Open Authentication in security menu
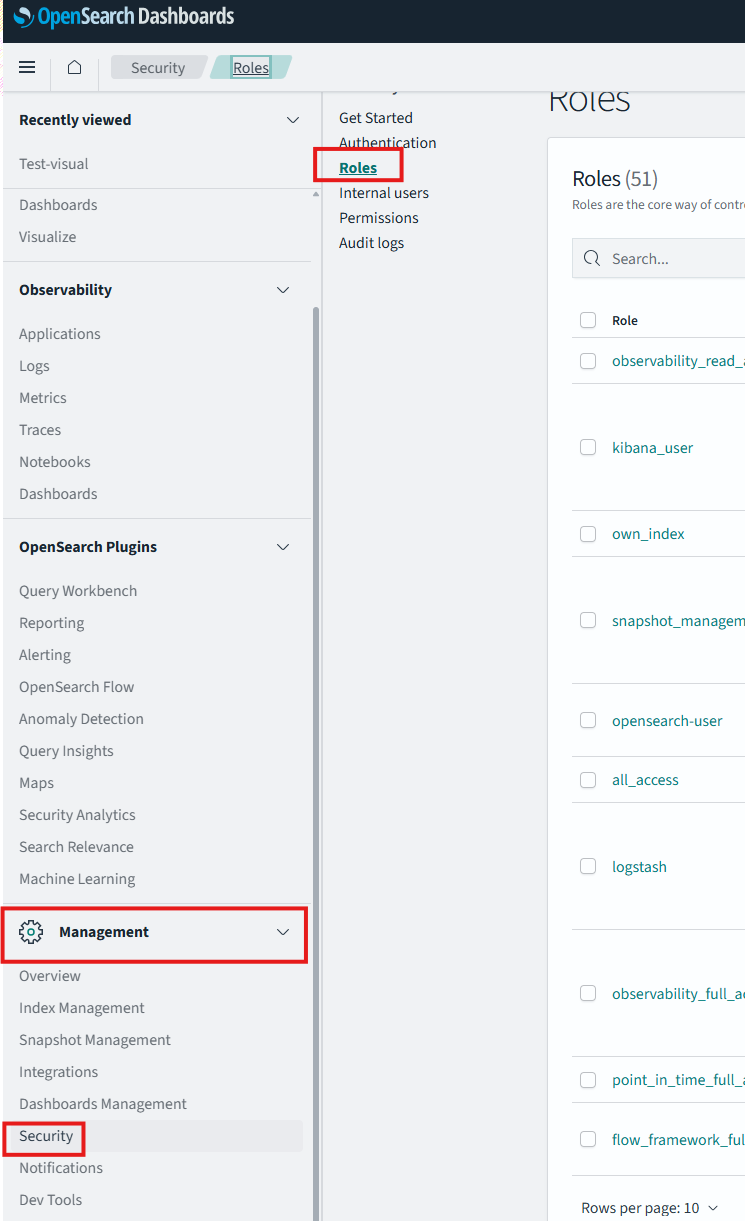 click(x=388, y=143)
